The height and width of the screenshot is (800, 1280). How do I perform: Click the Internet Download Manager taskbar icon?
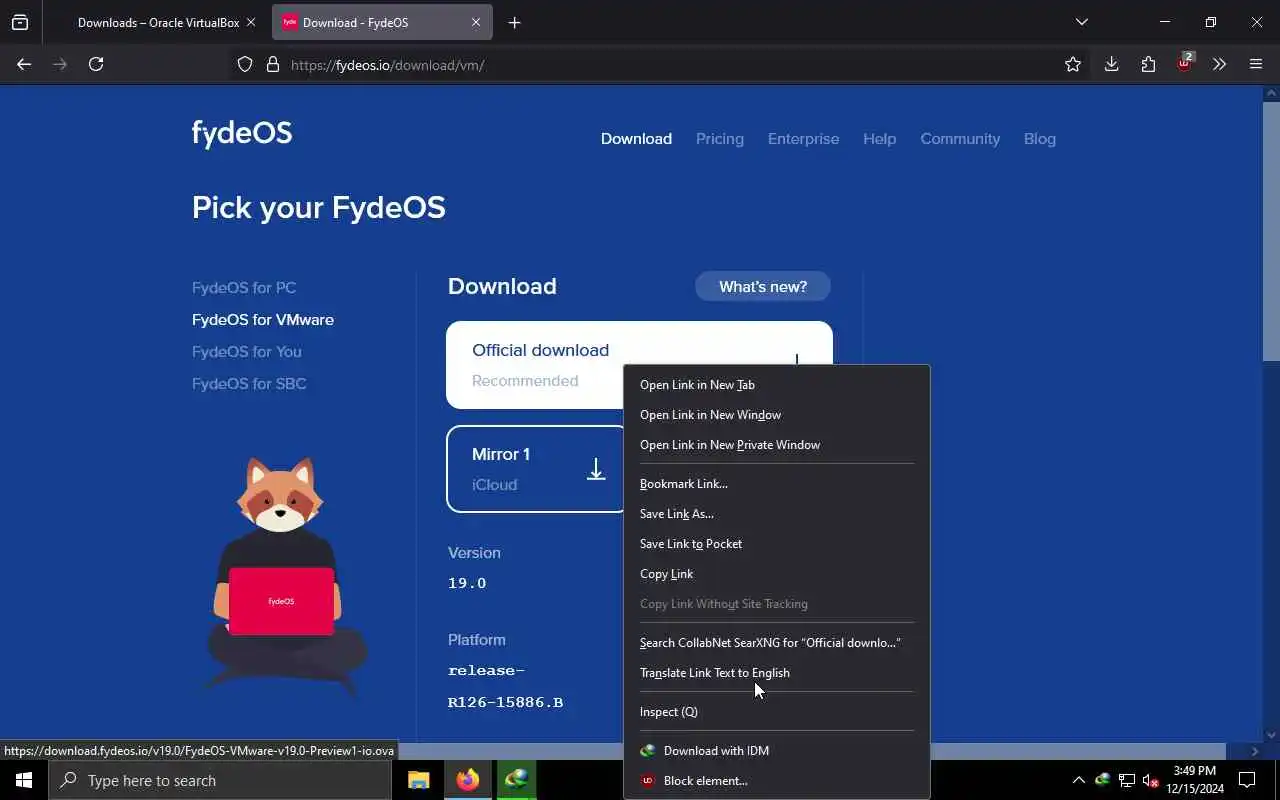[516, 780]
